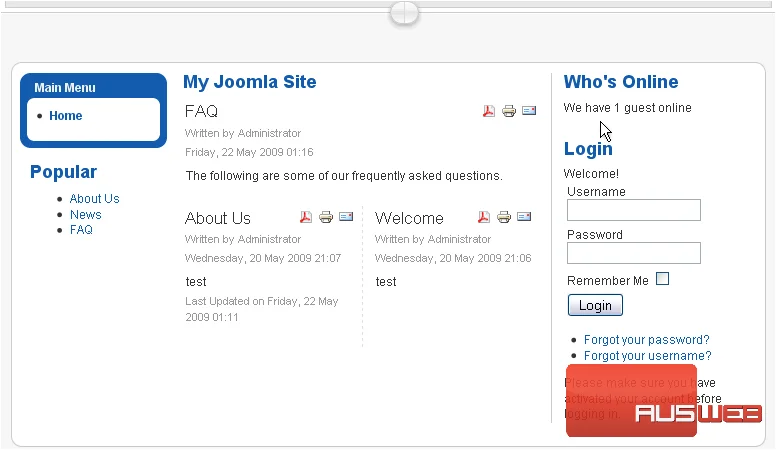Toggle the Remember Me checkbox
The image size is (776, 450).
[x=662, y=279]
